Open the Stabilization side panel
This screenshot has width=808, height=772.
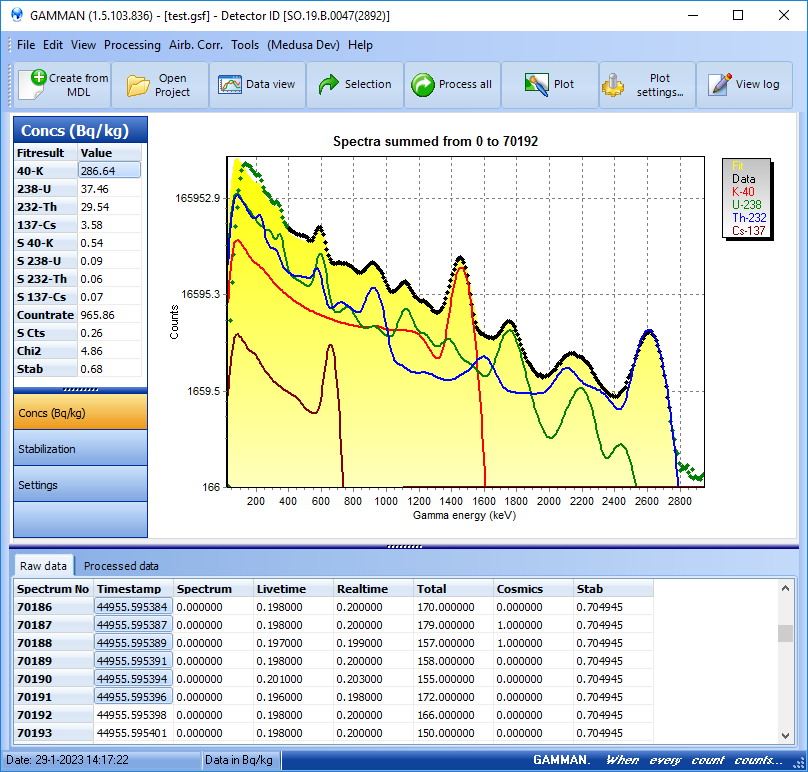(x=80, y=449)
